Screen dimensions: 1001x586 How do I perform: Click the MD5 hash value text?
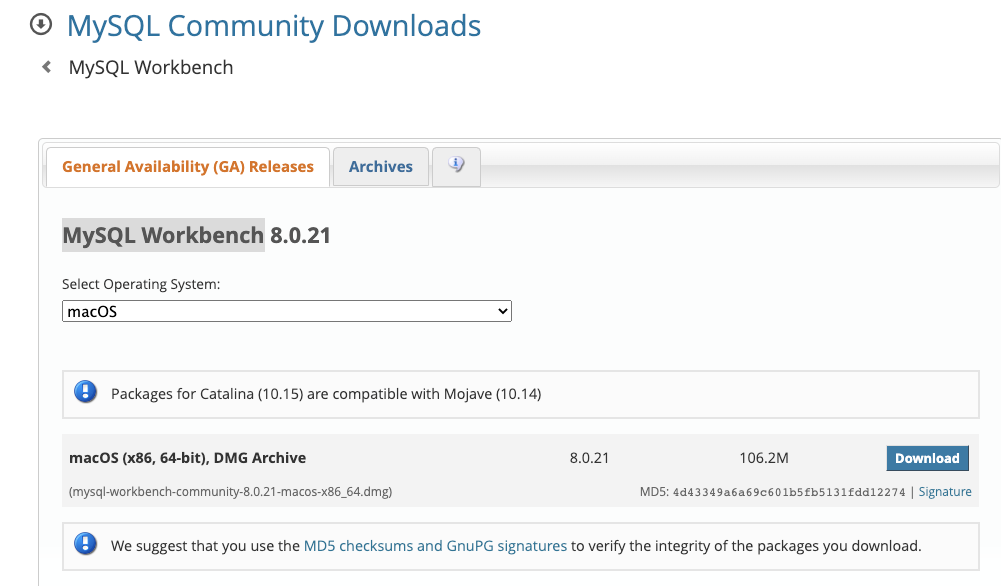pos(789,492)
